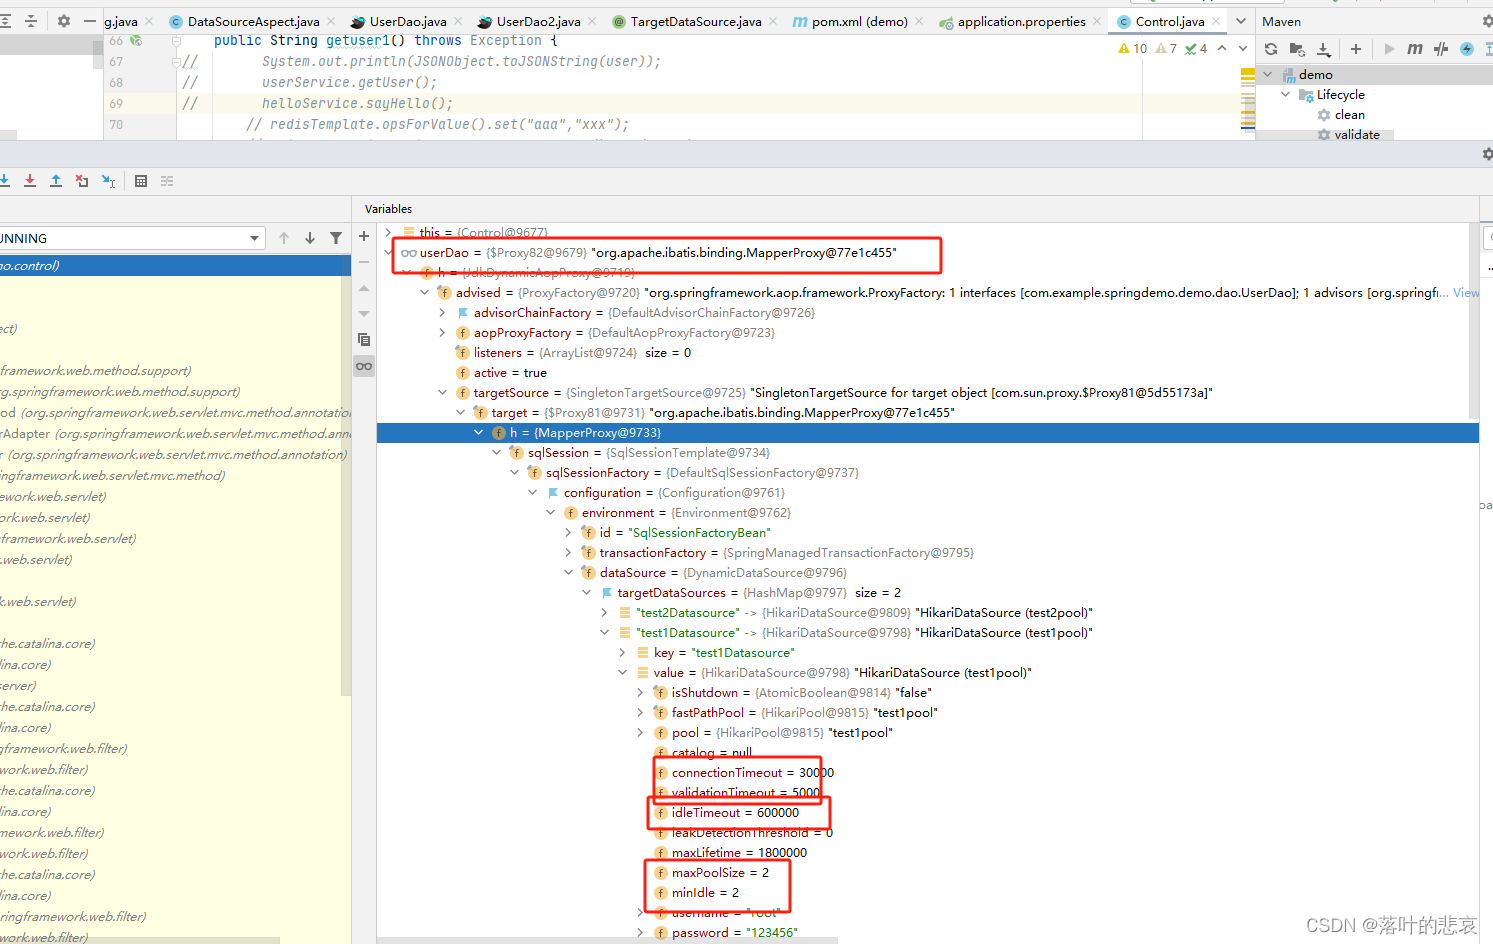
Task: Click Run Maven Build play icon
Action: 1389,49
